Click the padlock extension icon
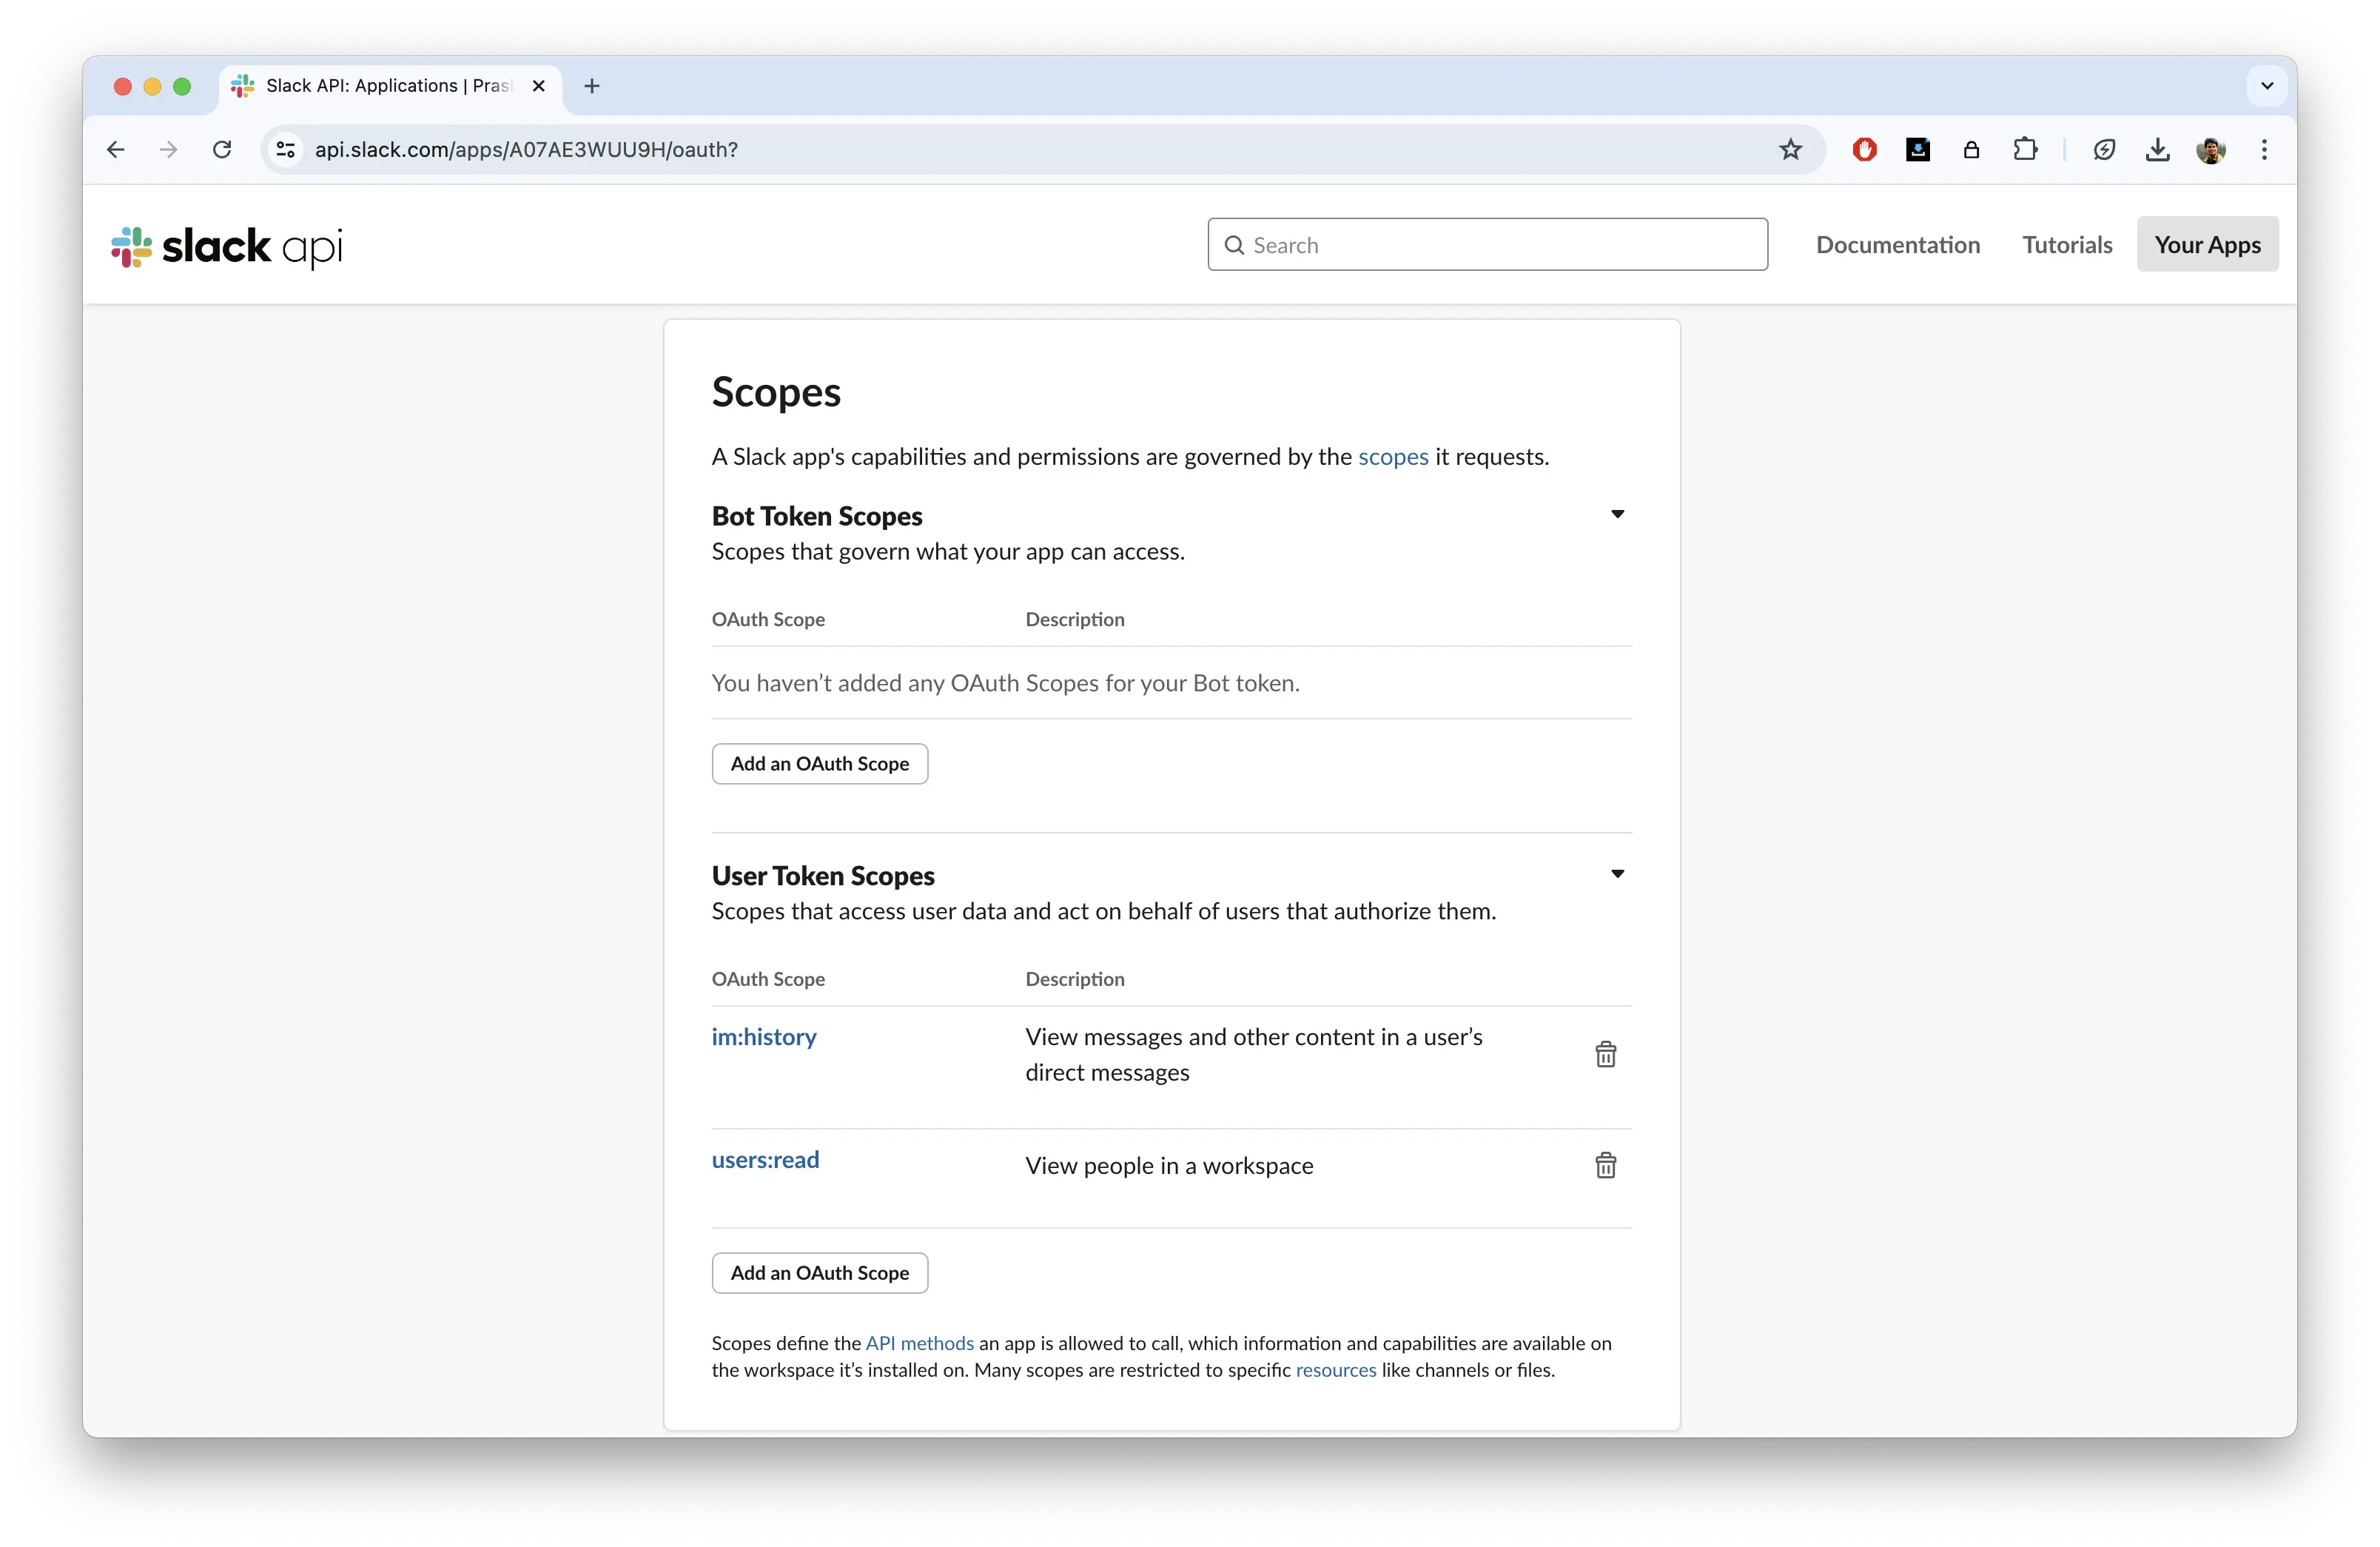 [x=1971, y=149]
